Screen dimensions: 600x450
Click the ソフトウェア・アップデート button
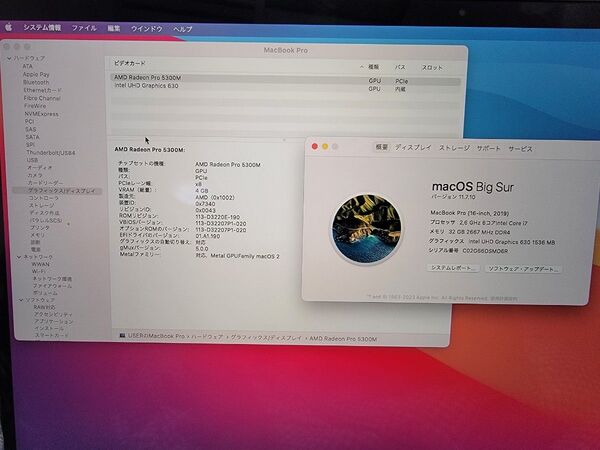tap(523, 269)
